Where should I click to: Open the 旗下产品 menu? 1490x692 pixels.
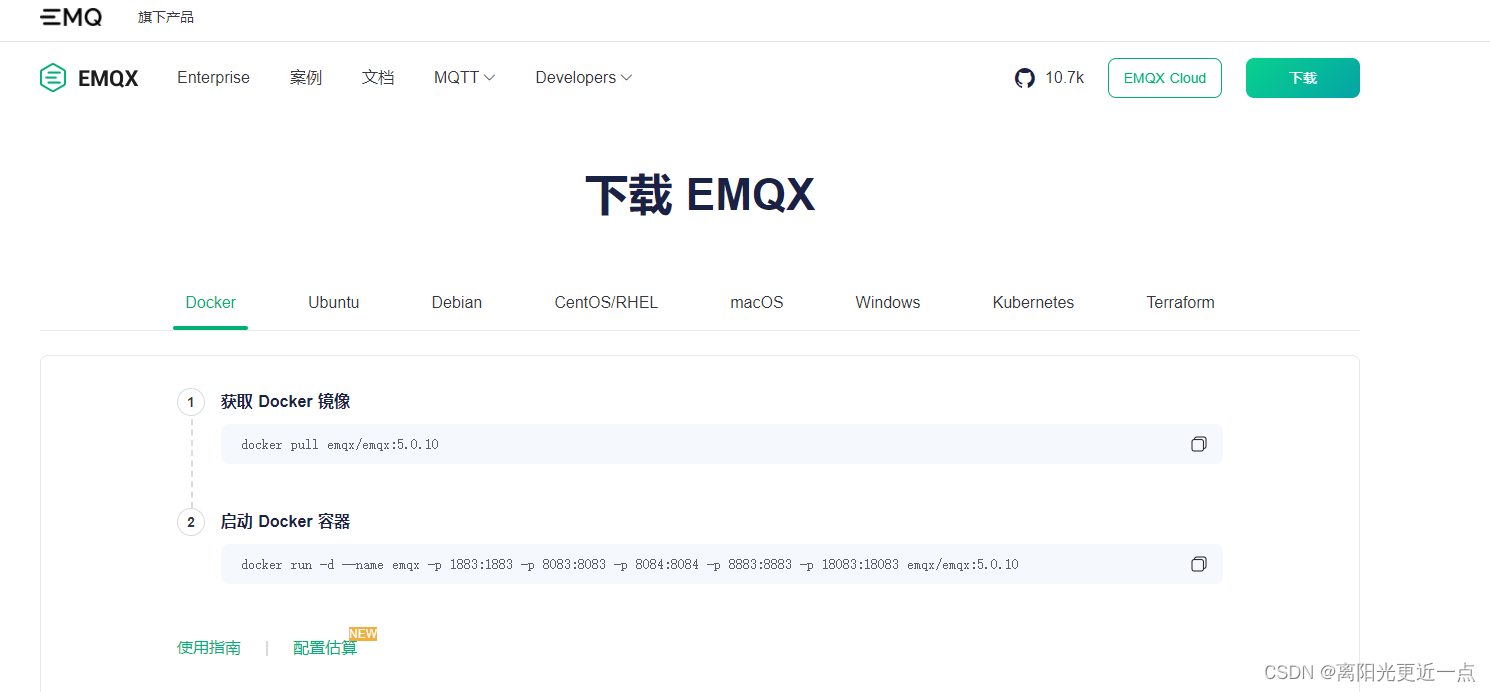tap(166, 17)
